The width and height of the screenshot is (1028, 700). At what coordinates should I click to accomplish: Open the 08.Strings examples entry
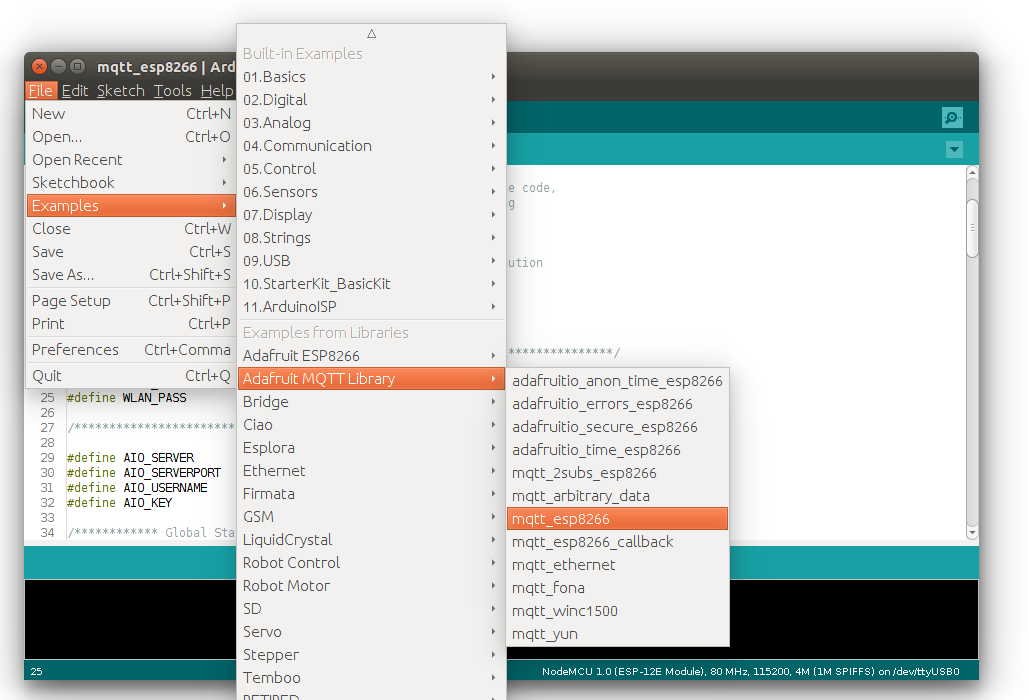pyautogui.click(x=371, y=237)
